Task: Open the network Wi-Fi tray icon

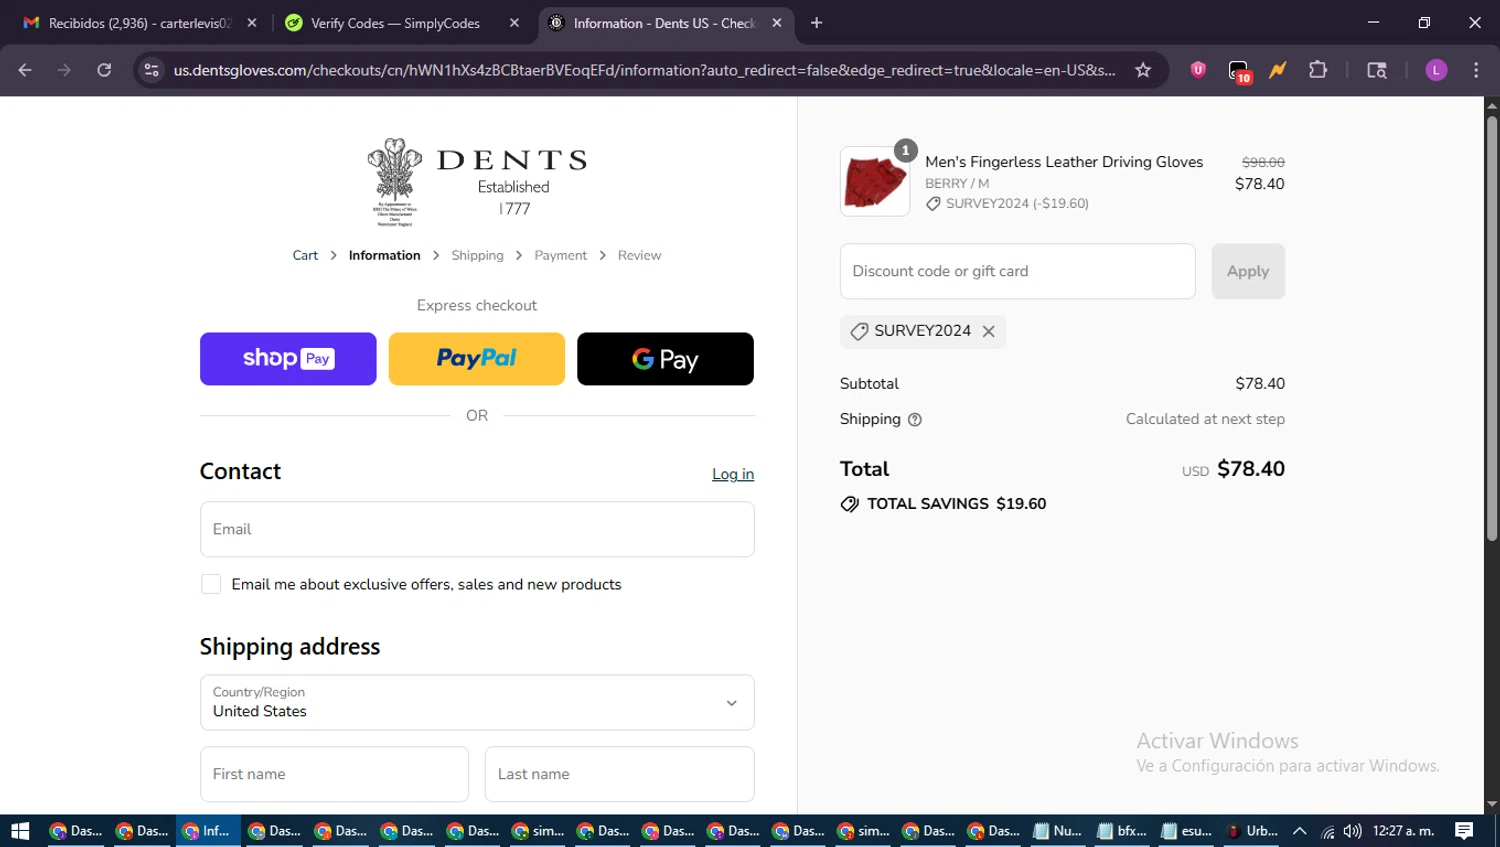Action: point(1327,831)
